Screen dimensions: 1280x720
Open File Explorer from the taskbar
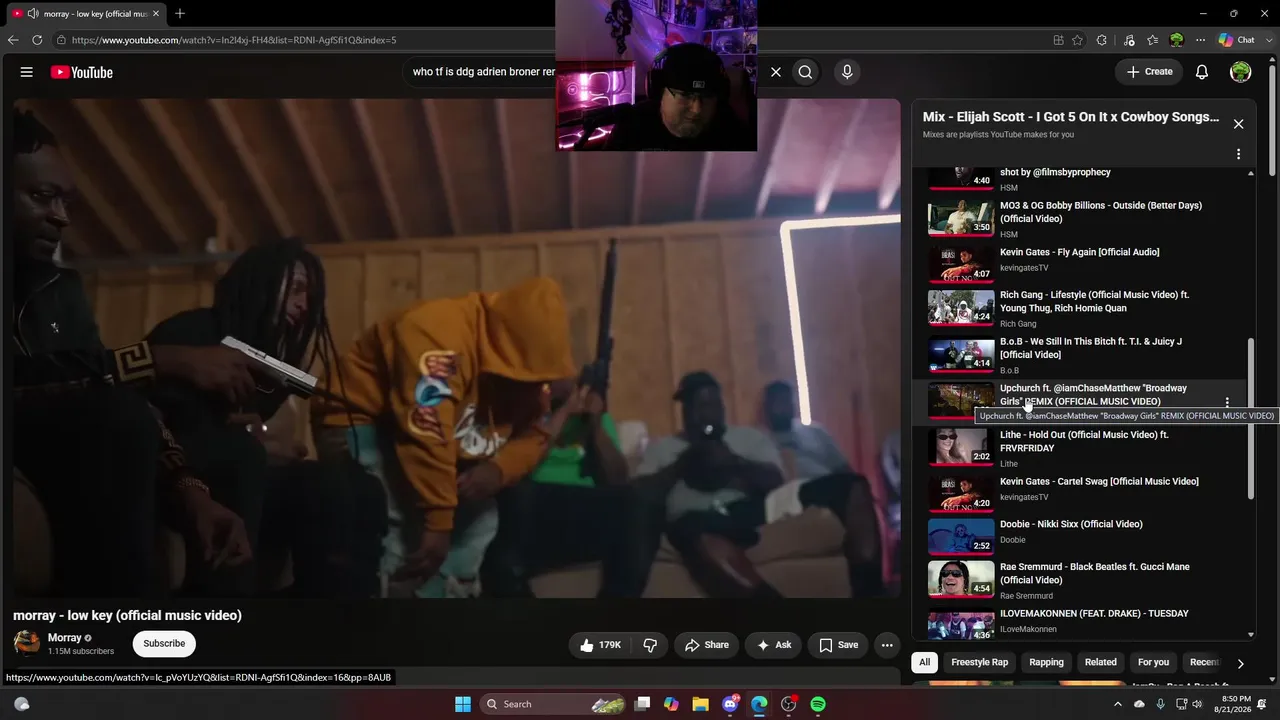(700, 704)
